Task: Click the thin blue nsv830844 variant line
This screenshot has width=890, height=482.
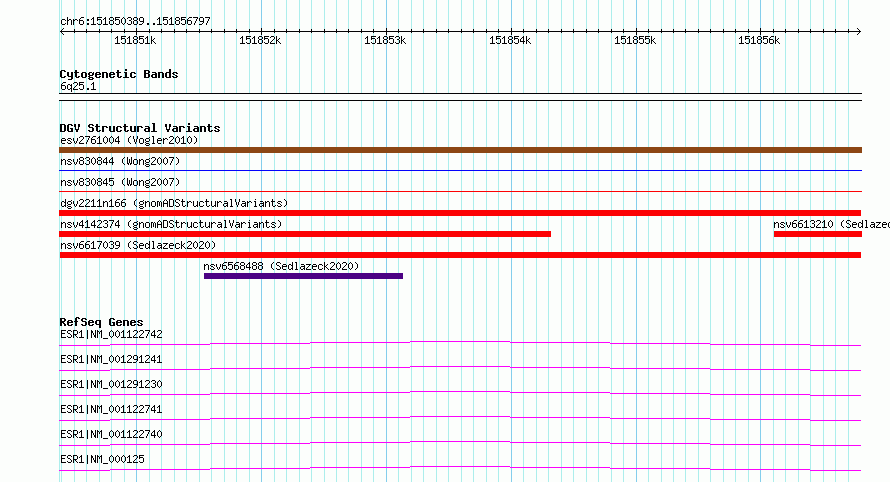Action: [x=460, y=170]
